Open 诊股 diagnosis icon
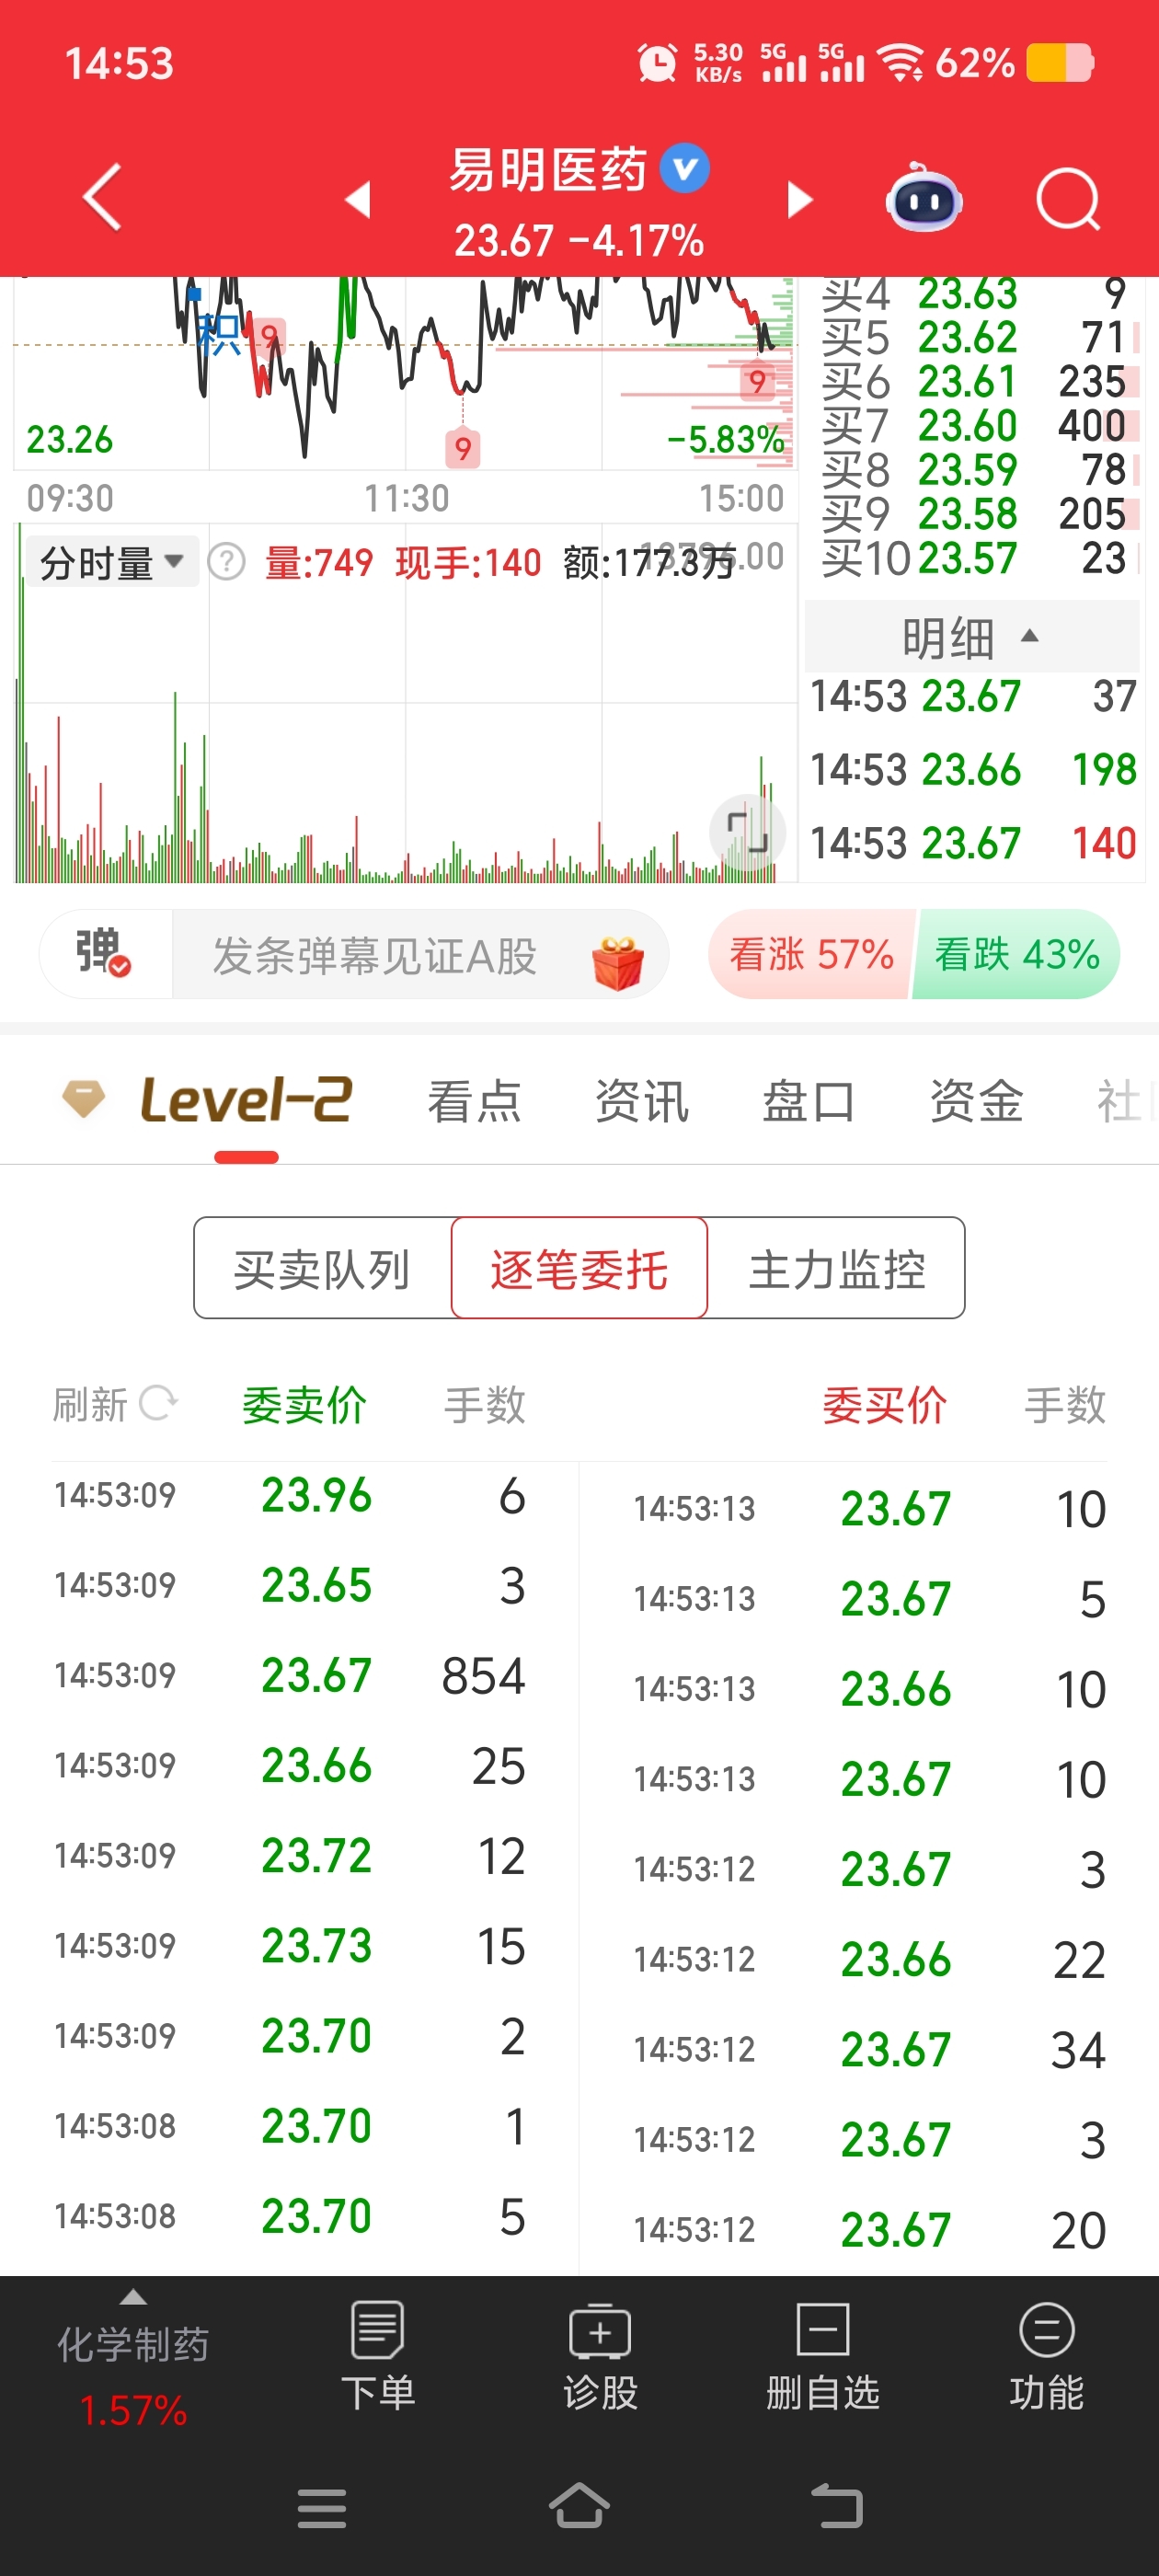This screenshot has height=2576, width=1159. click(x=599, y=2356)
